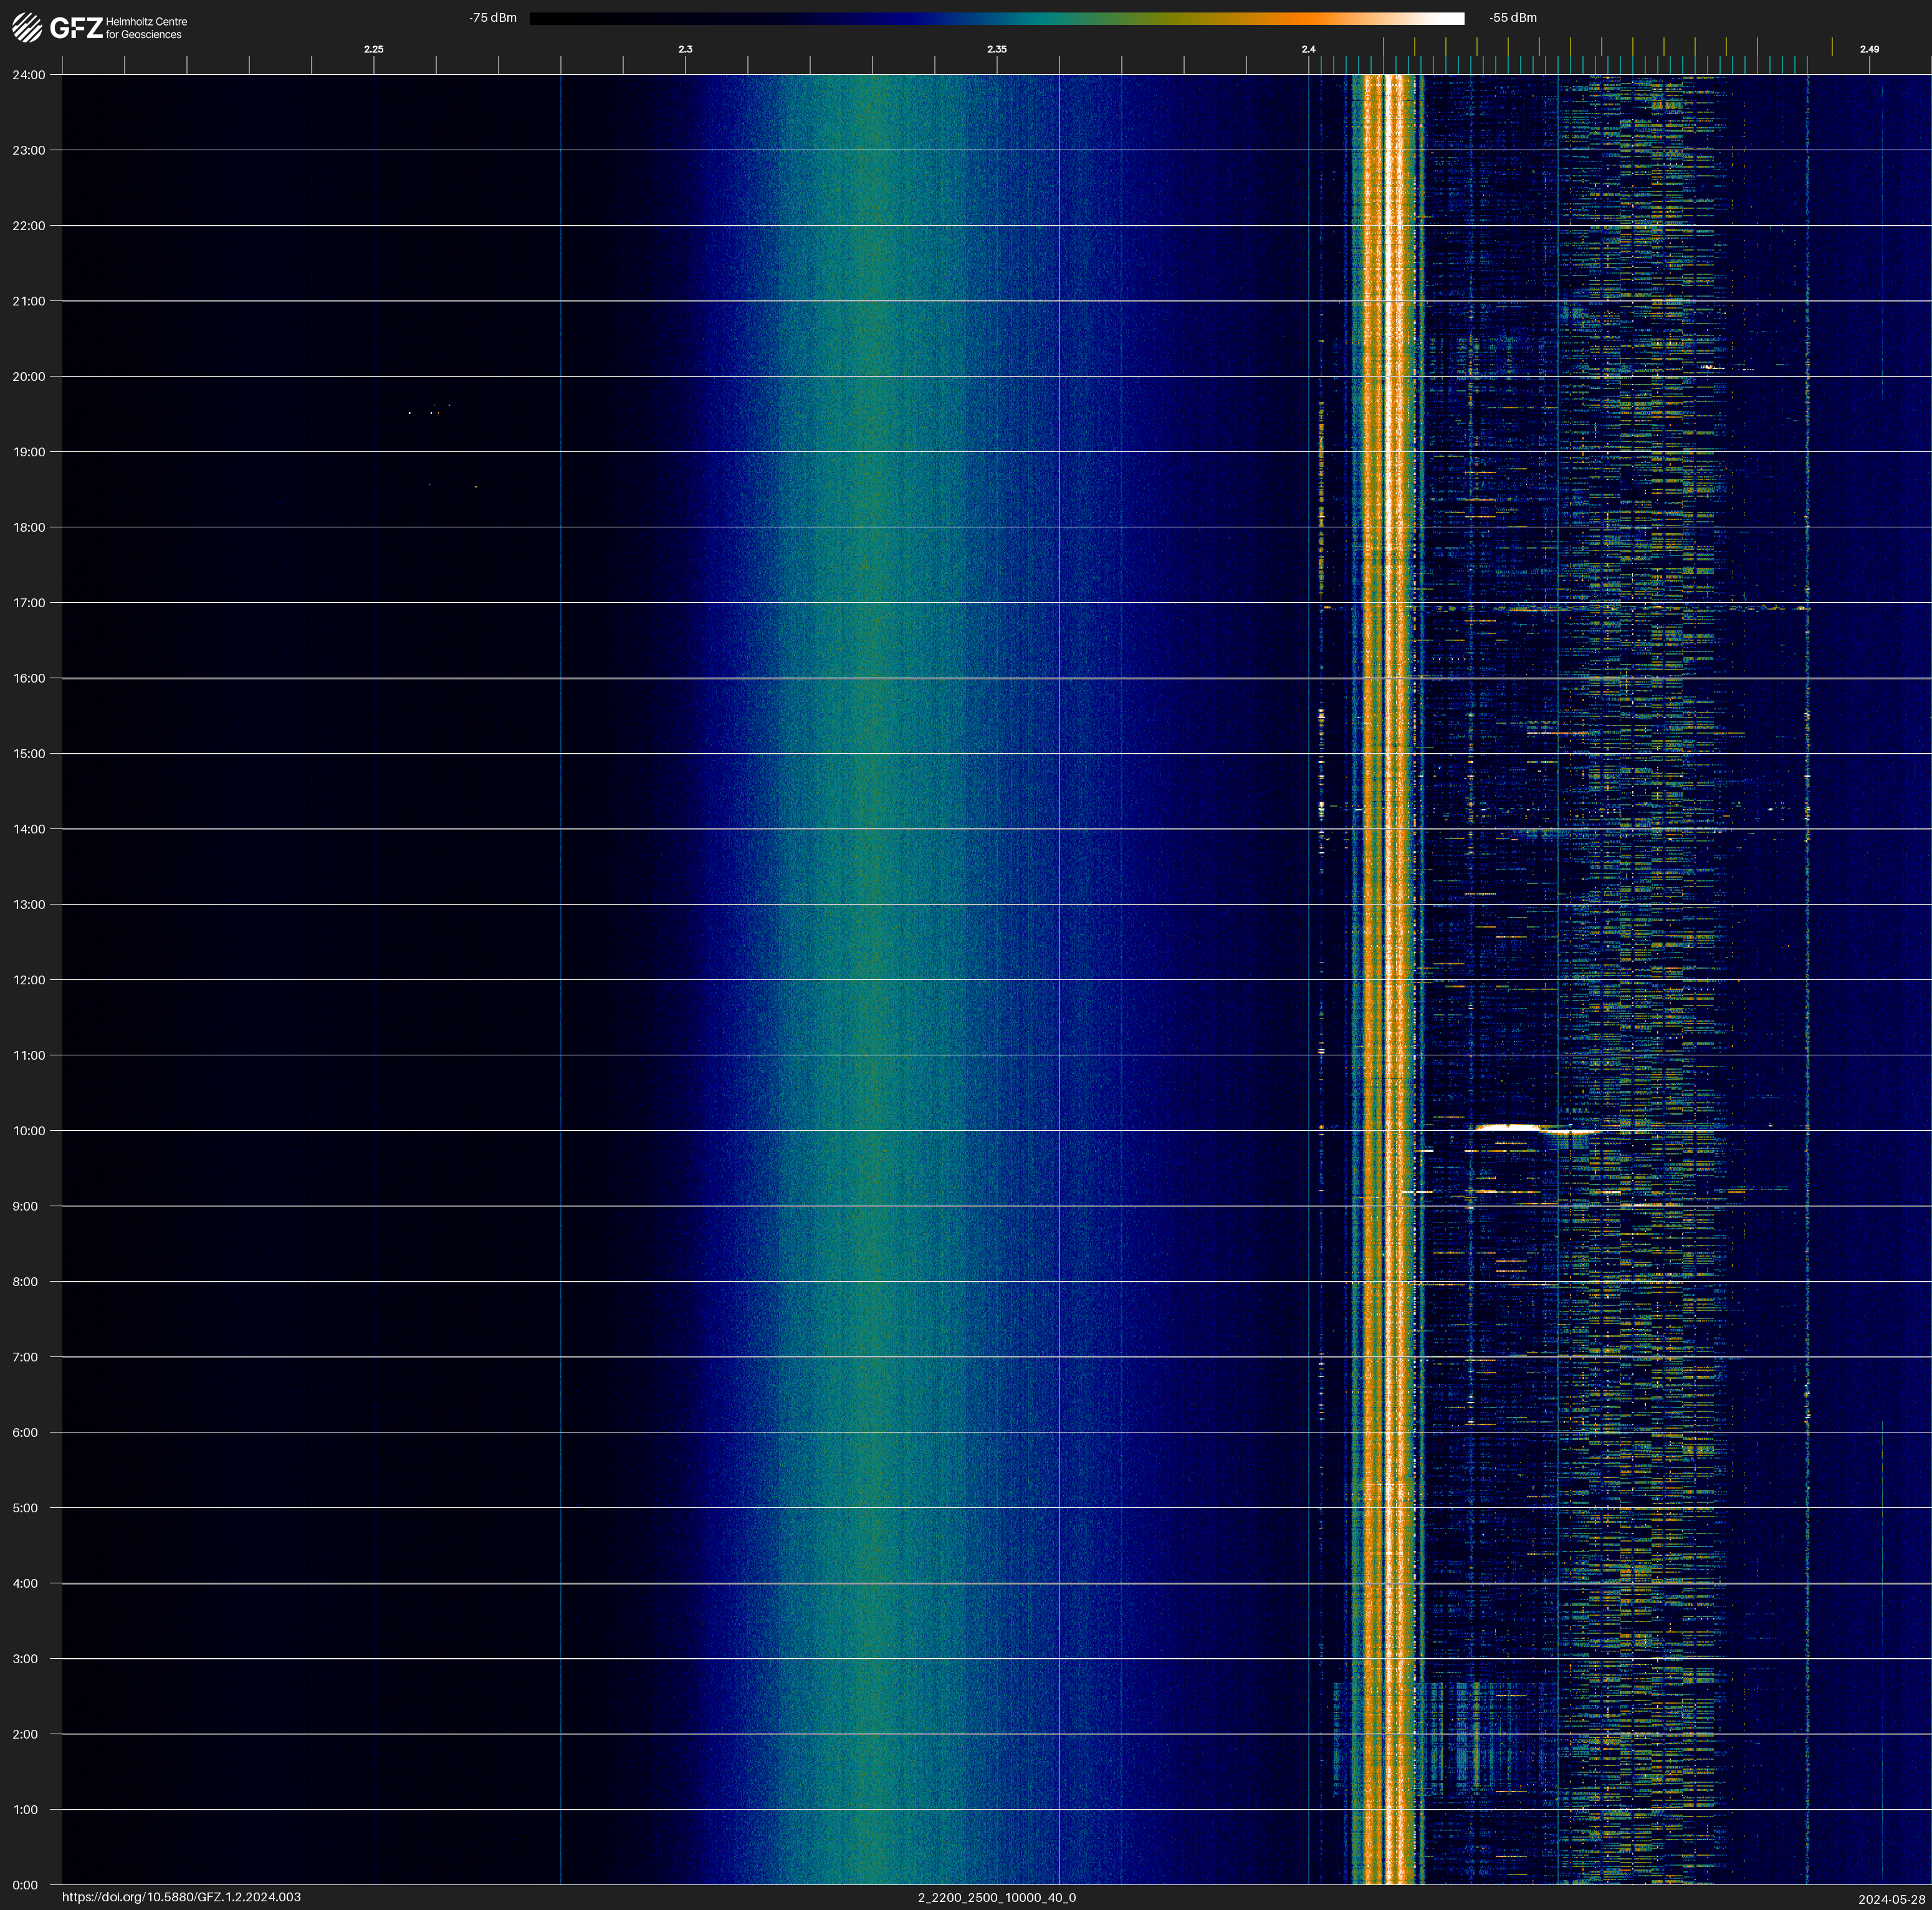This screenshot has height=1910, width=1932.
Task: Click the 2024-05-28 date label
Action: click(x=1891, y=1899)
